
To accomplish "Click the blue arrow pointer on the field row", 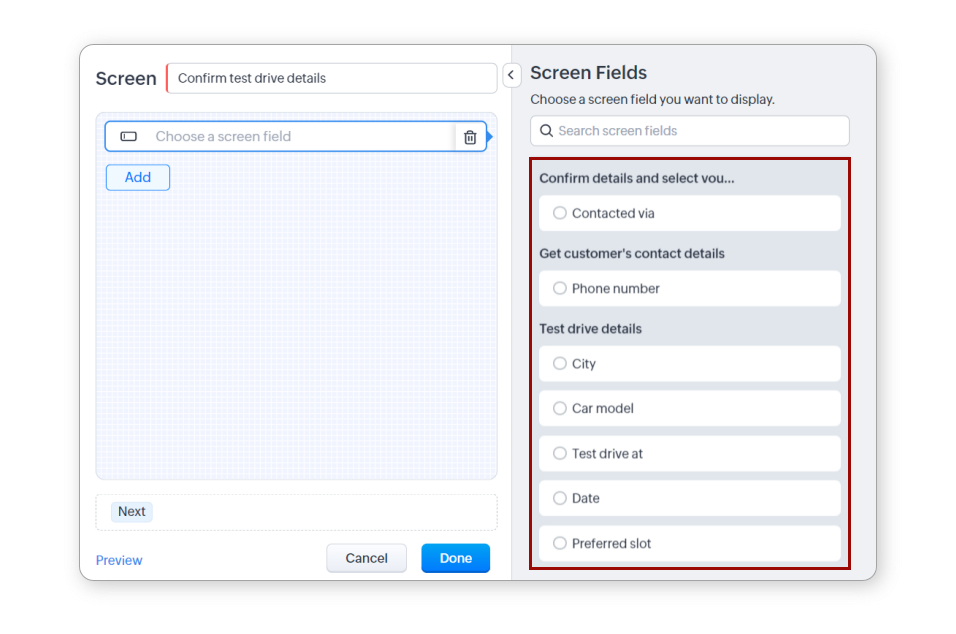I will [x=489, y=136].
